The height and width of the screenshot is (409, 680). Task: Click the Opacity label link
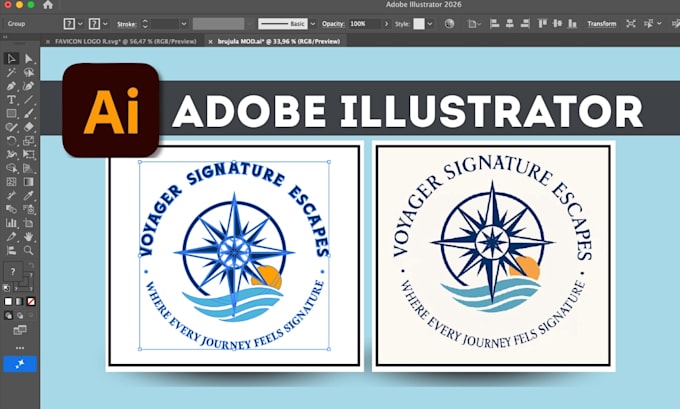point(333,24)
